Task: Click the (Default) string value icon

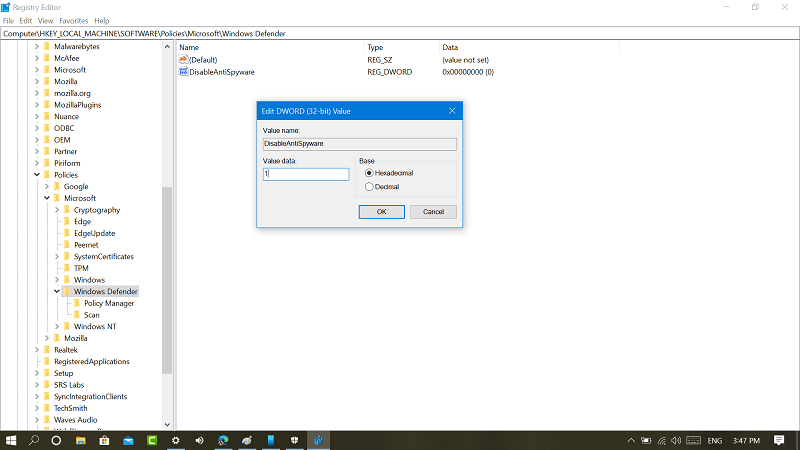Action: point(183,60)
